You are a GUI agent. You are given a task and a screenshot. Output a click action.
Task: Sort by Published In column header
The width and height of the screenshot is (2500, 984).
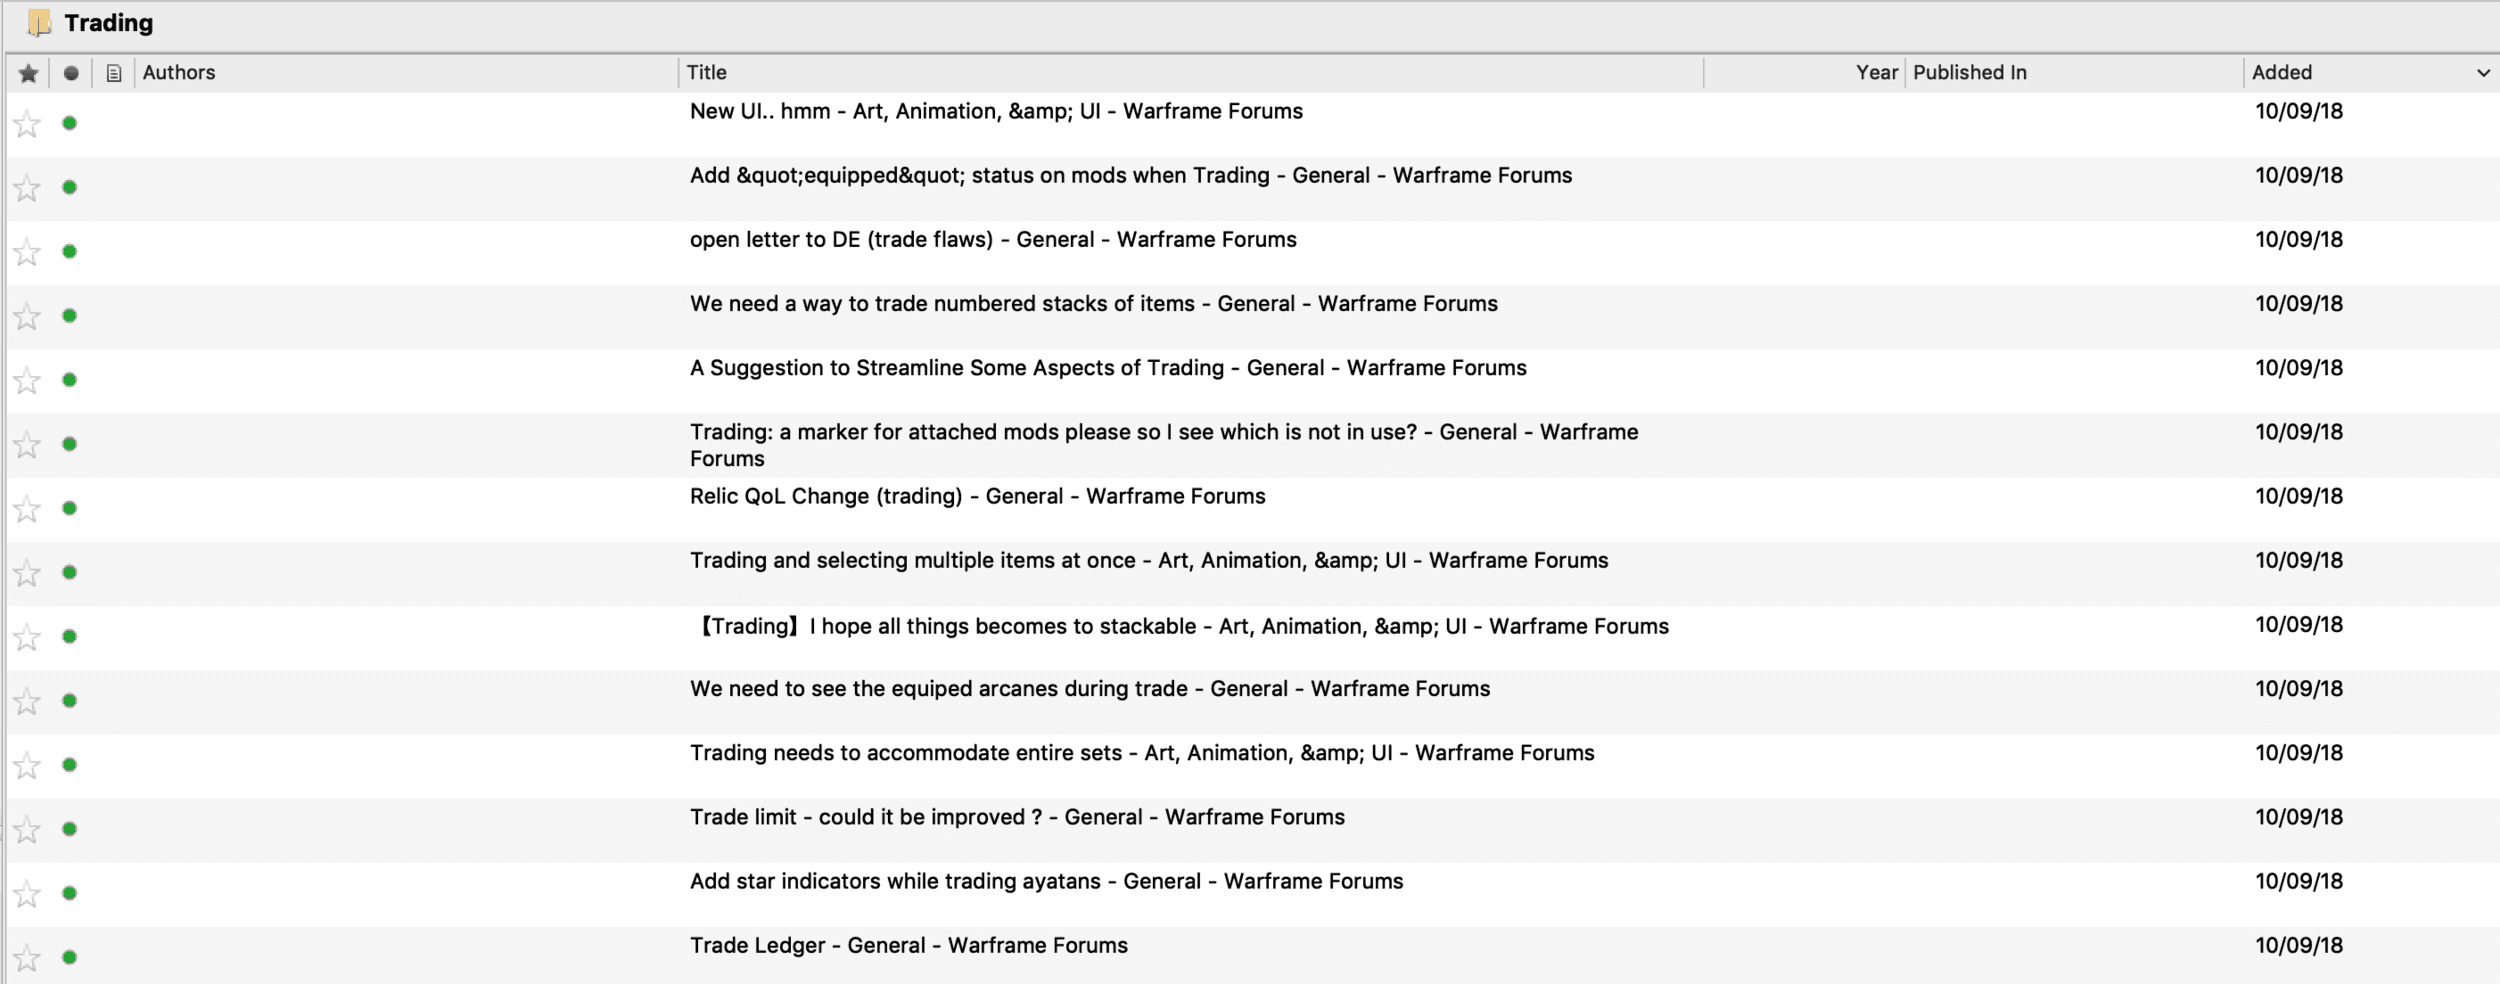tap(1970, 72)
